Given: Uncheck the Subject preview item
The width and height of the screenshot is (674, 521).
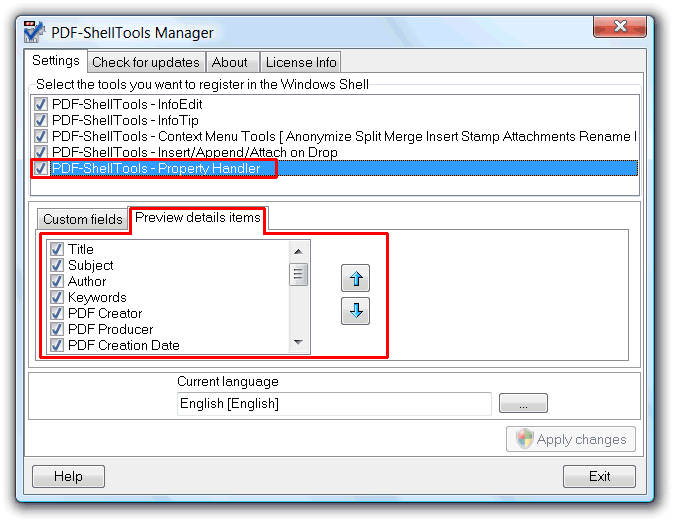Looking at the screenshot, I should click(x=57, y=265).
